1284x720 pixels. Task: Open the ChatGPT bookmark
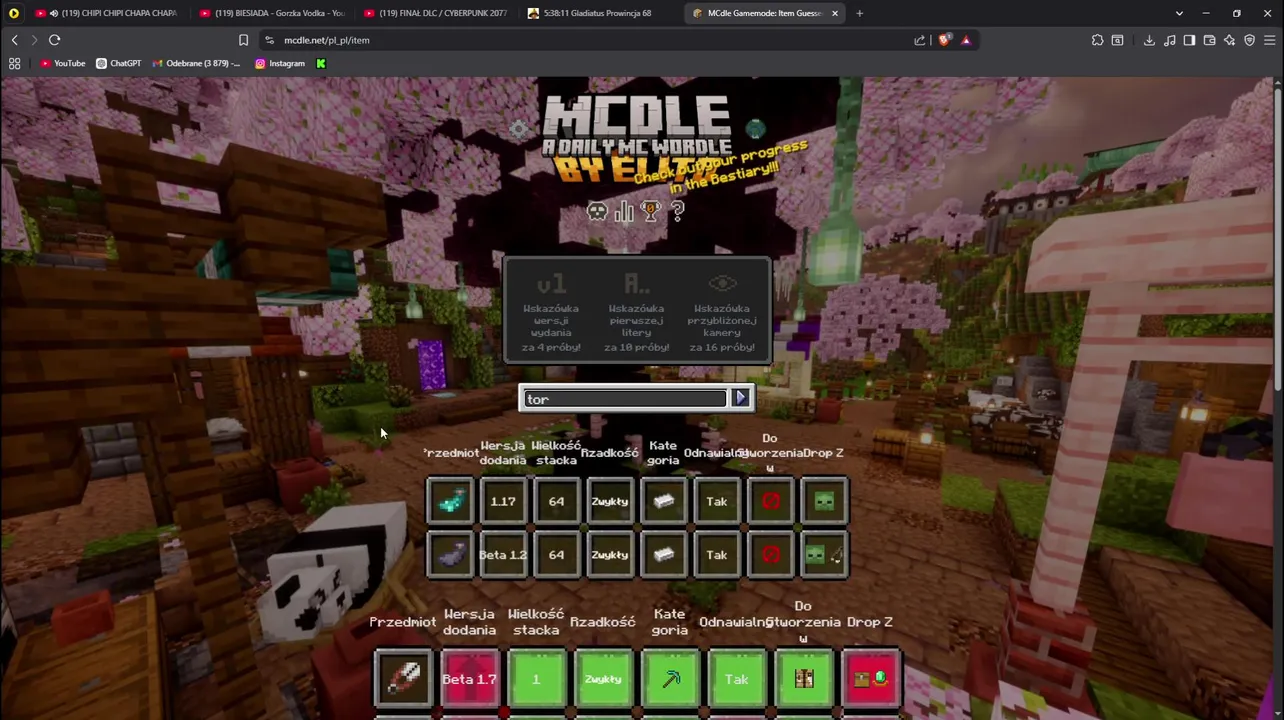(x=118, y=63)
